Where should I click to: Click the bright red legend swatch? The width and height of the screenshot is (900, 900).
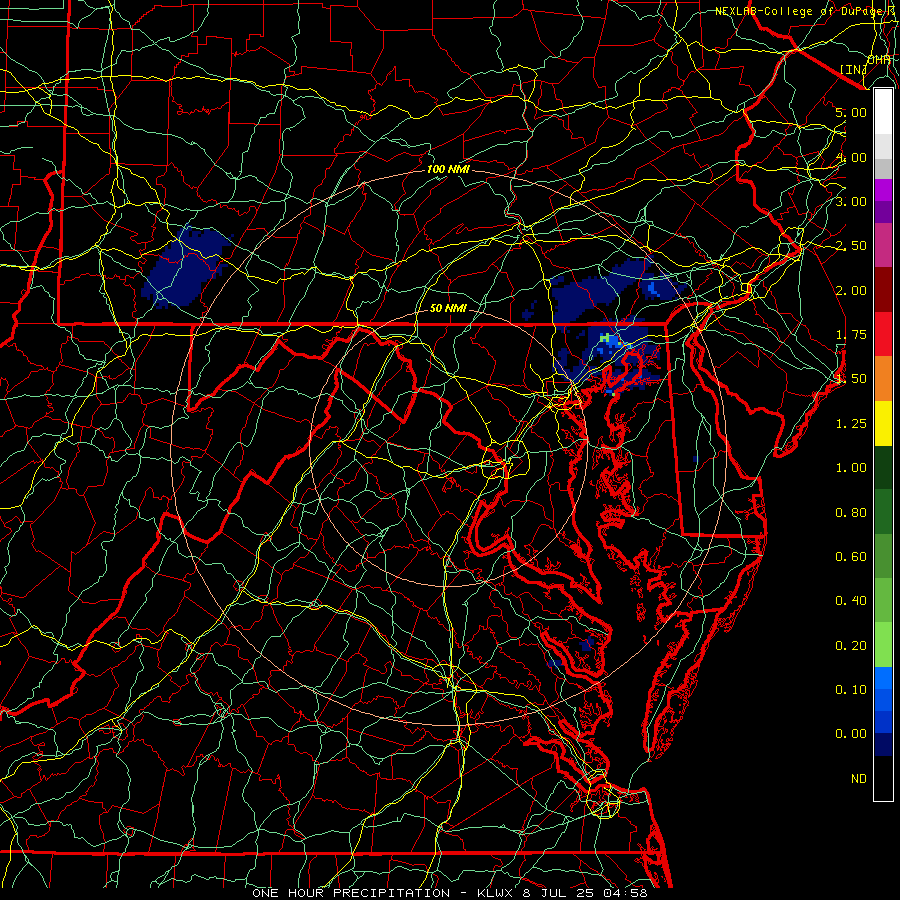pos(883,334)
